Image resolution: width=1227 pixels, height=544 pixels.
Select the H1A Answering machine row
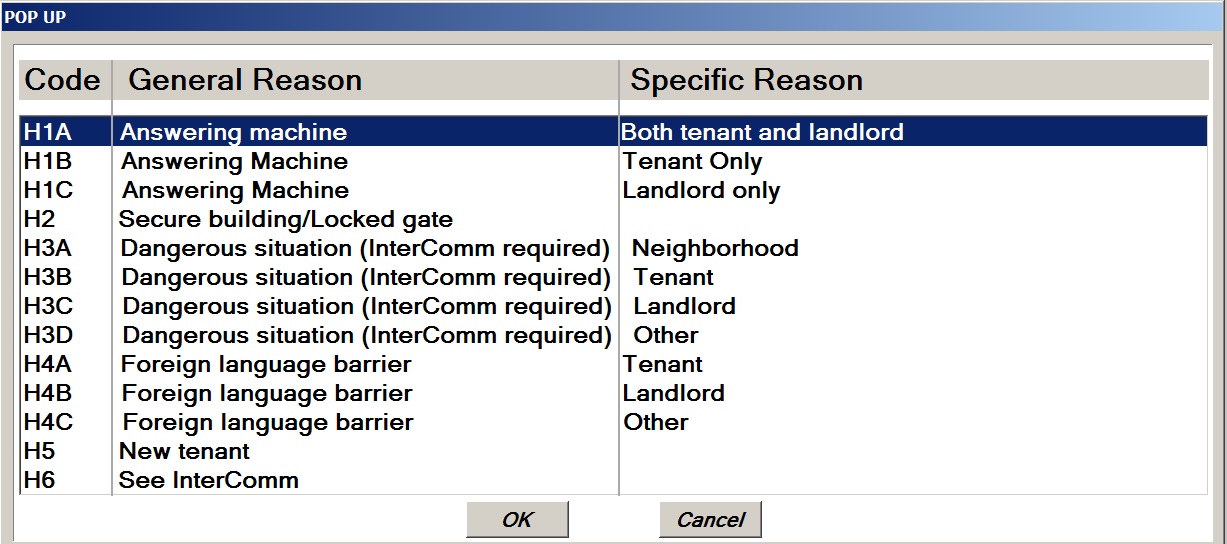(233, 132)
